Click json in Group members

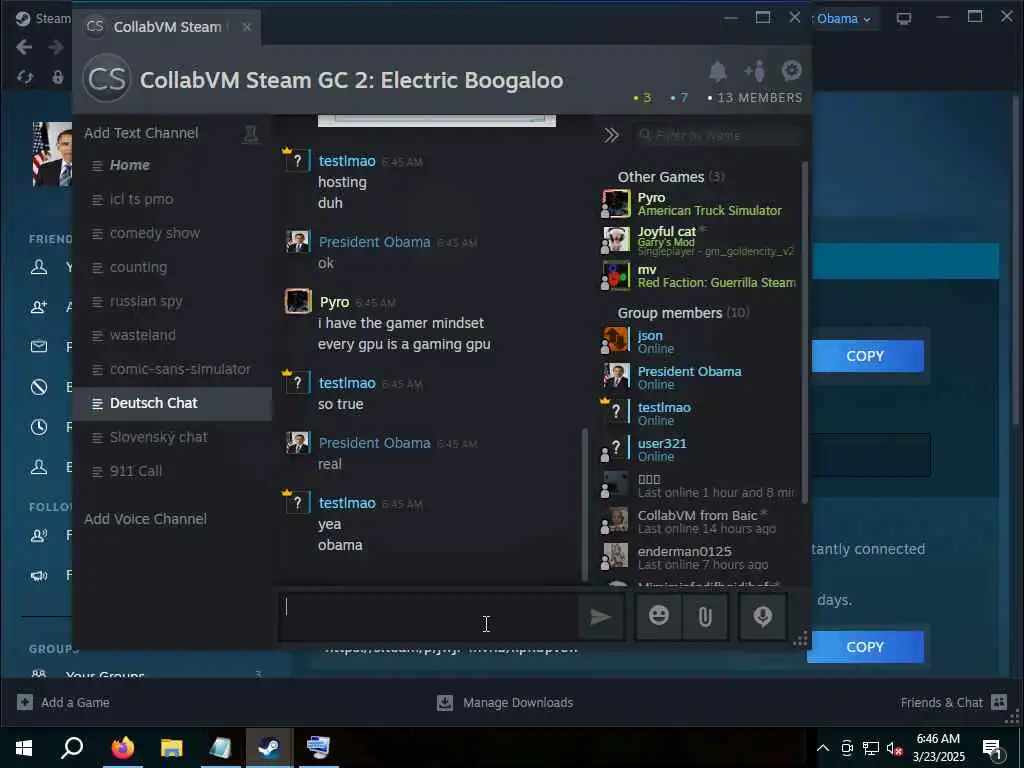pos(699,341)
